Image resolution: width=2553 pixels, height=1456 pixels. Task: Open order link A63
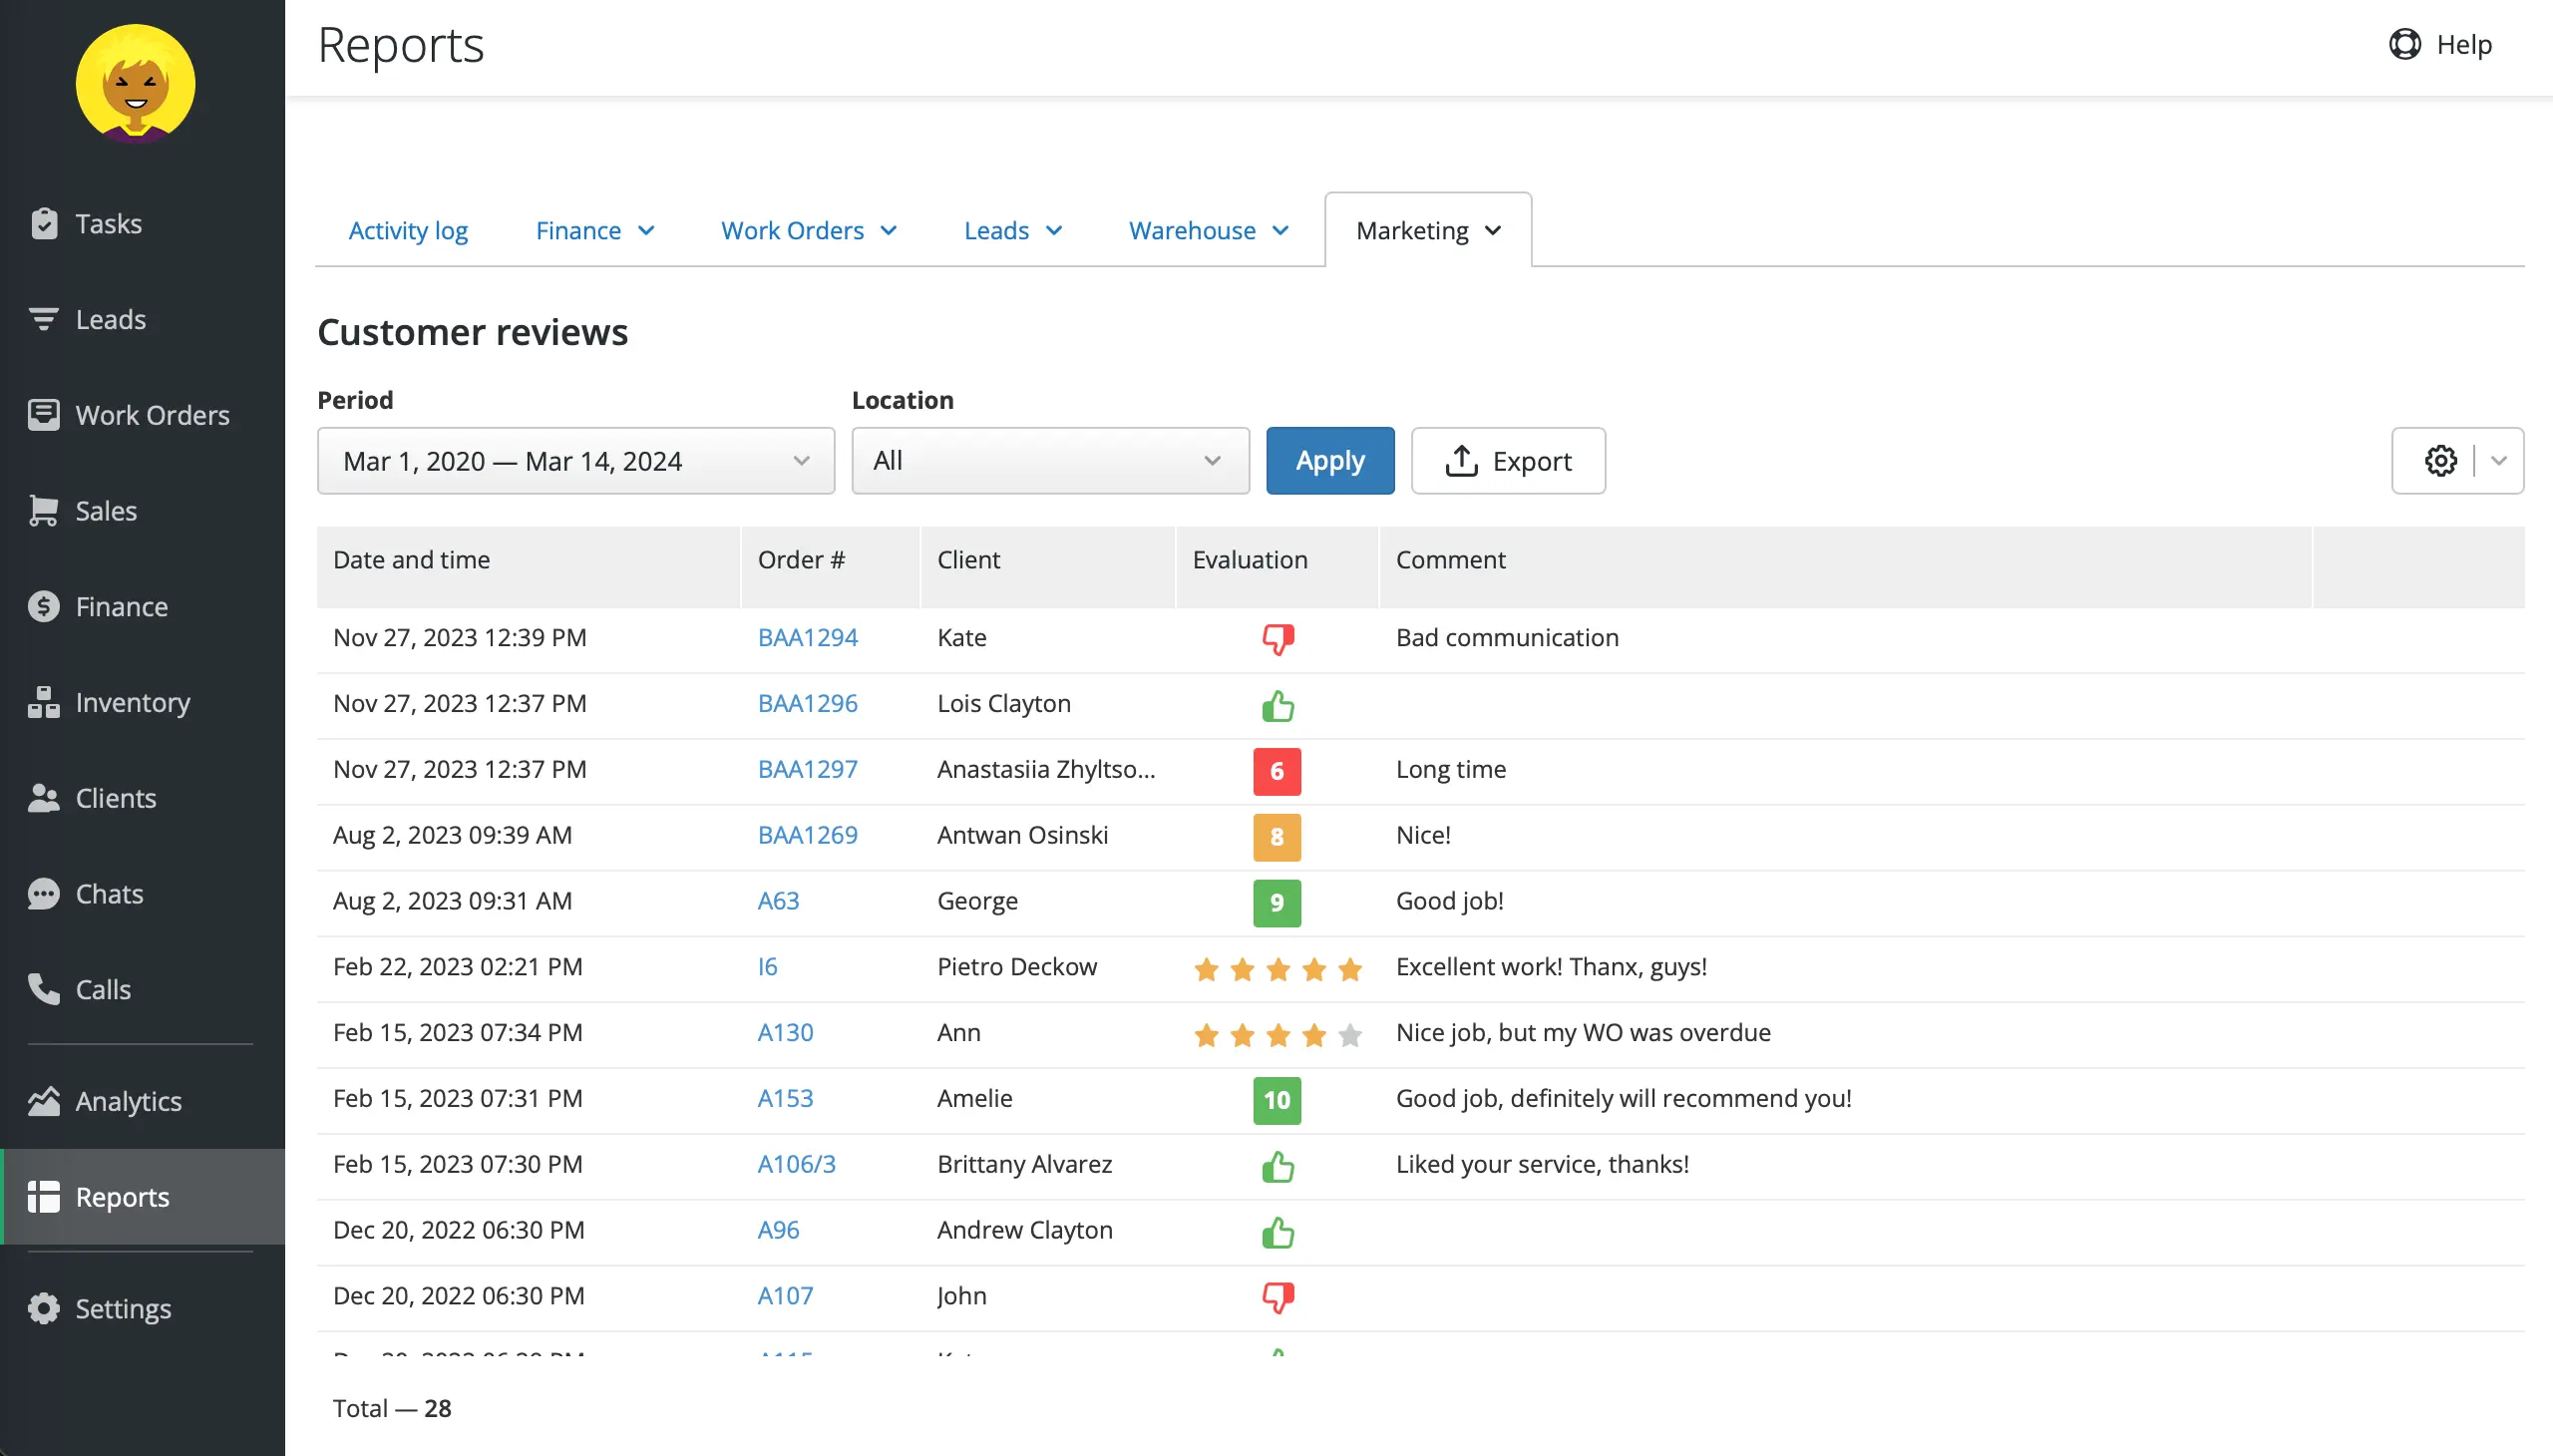pos(778,901)
